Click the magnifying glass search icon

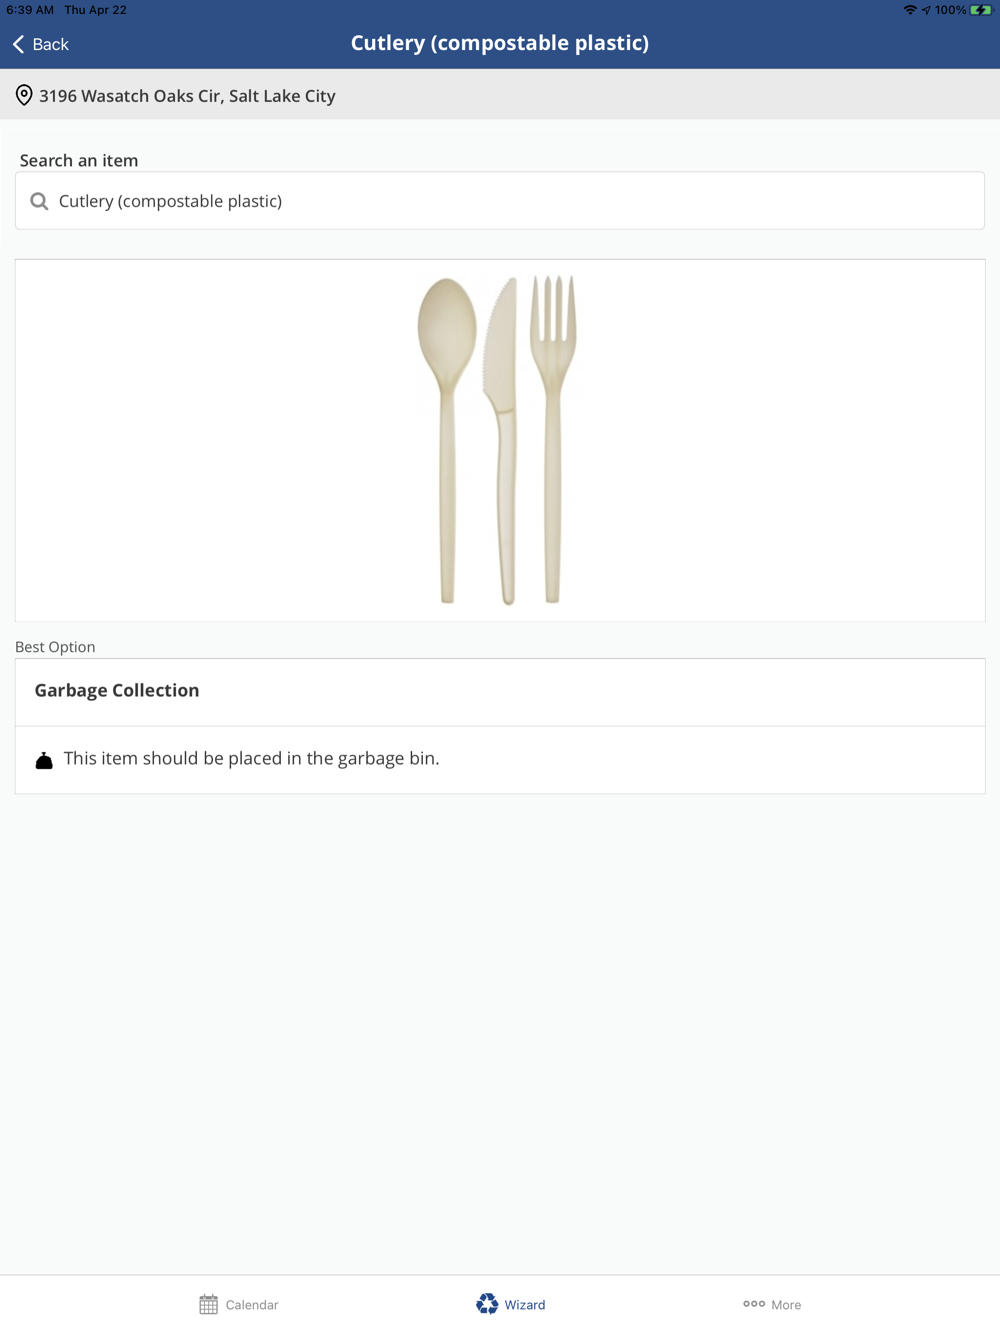39,201
